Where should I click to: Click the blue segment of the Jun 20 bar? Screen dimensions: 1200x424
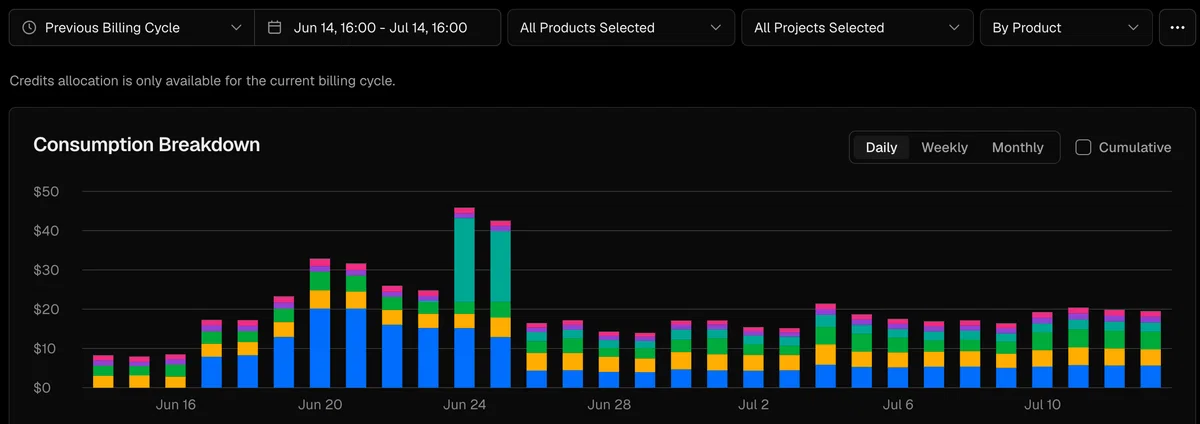pyautogui.click(x=320, y=348)
